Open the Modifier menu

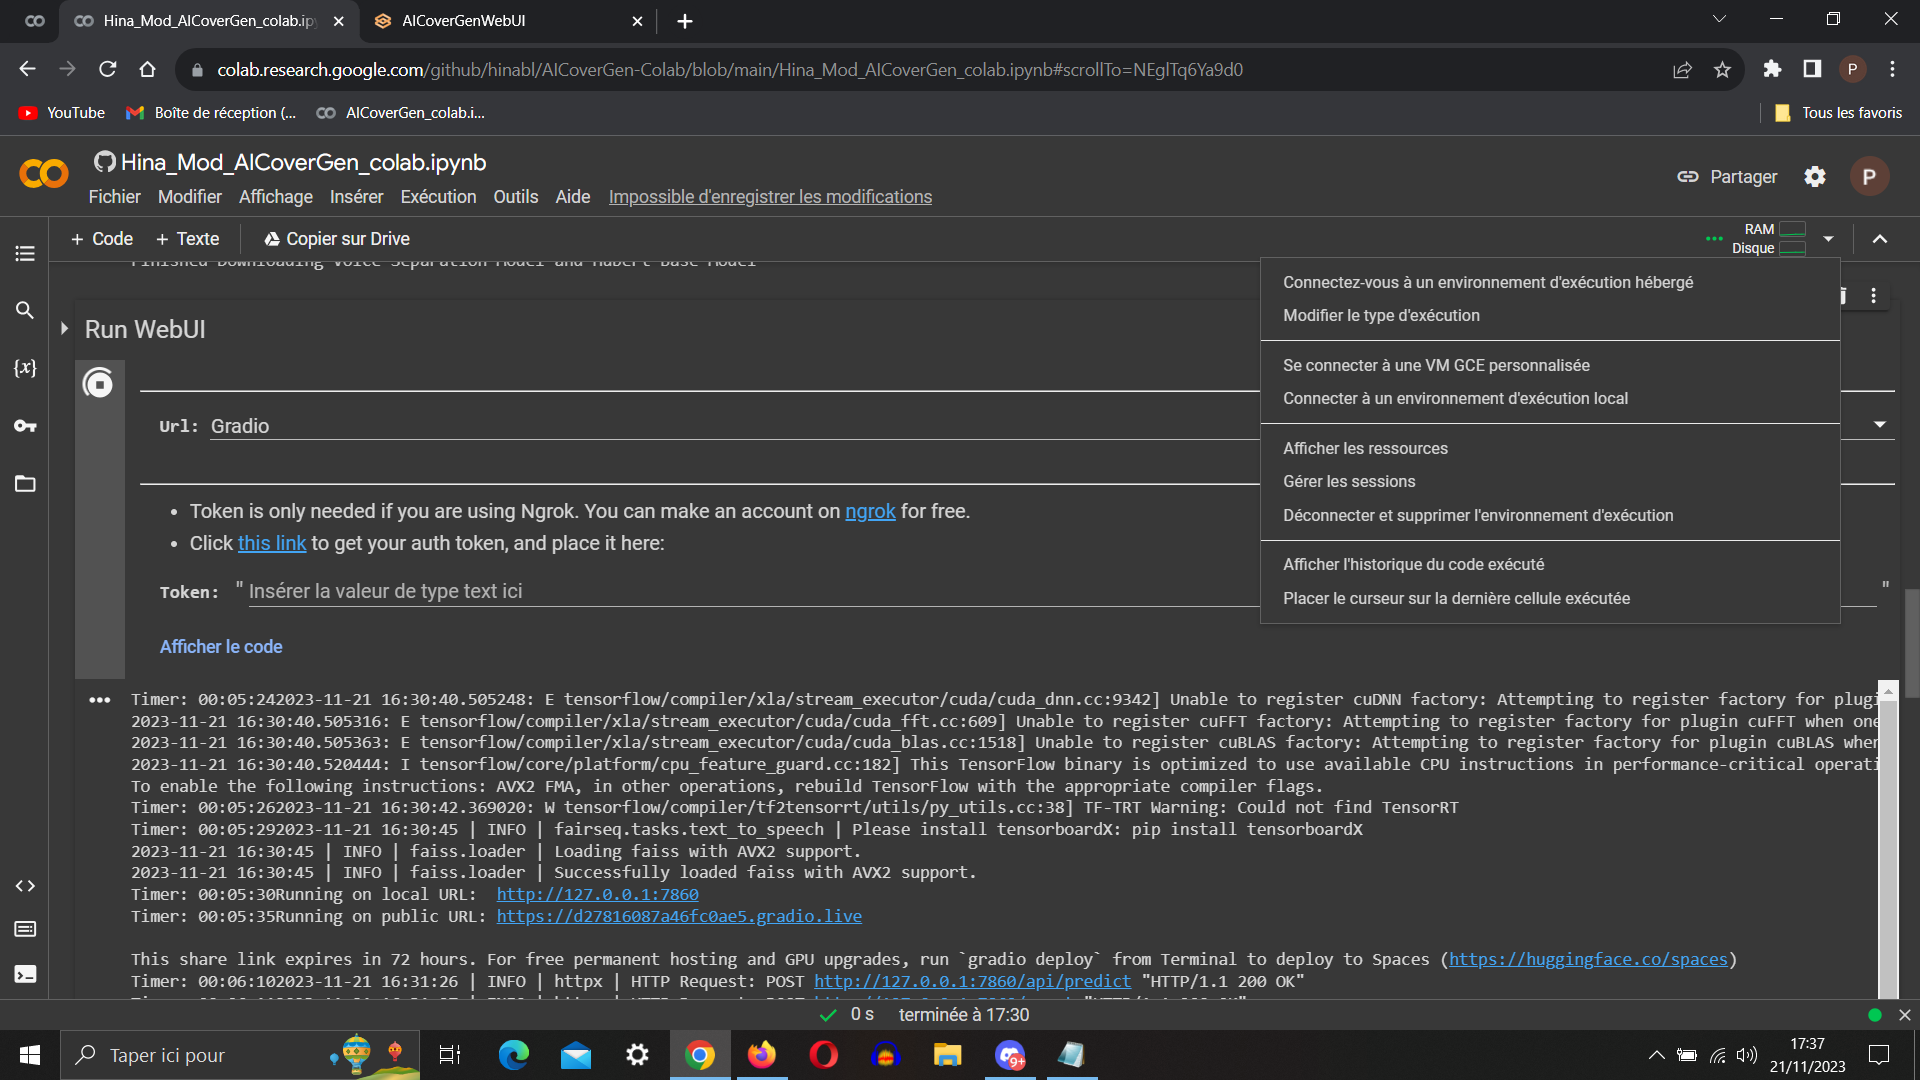tap(190, 197)
